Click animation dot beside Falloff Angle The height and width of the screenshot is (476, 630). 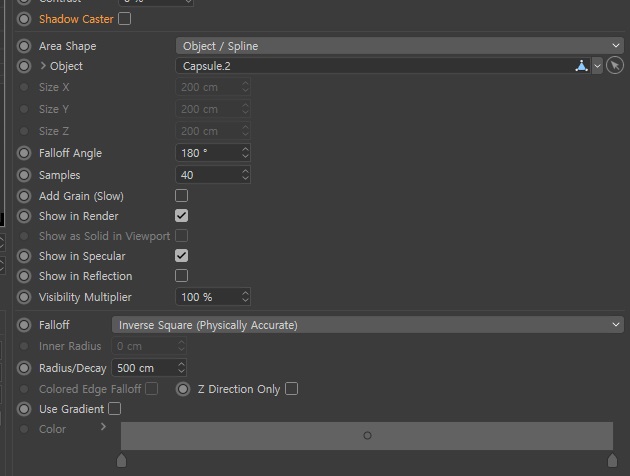click(x=24, y=153)
